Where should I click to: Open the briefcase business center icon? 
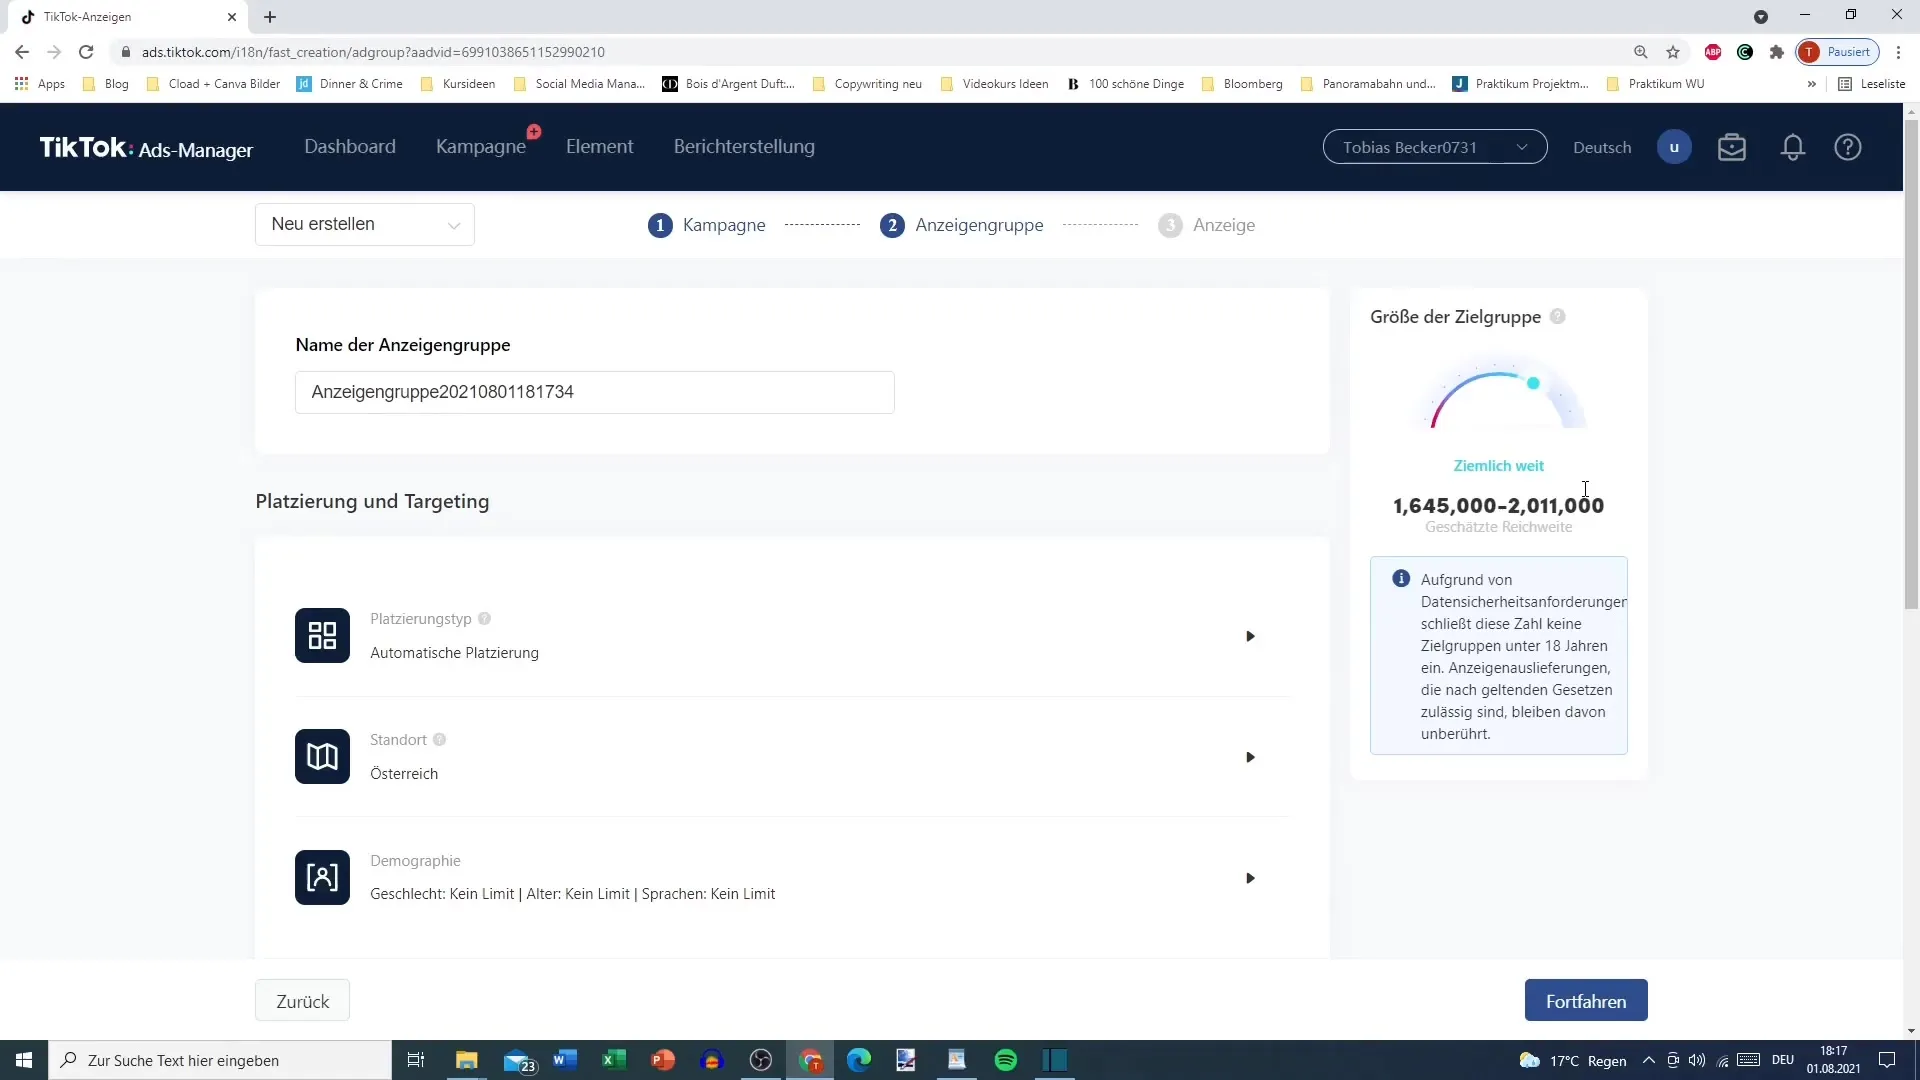(x=1732, y=147)
